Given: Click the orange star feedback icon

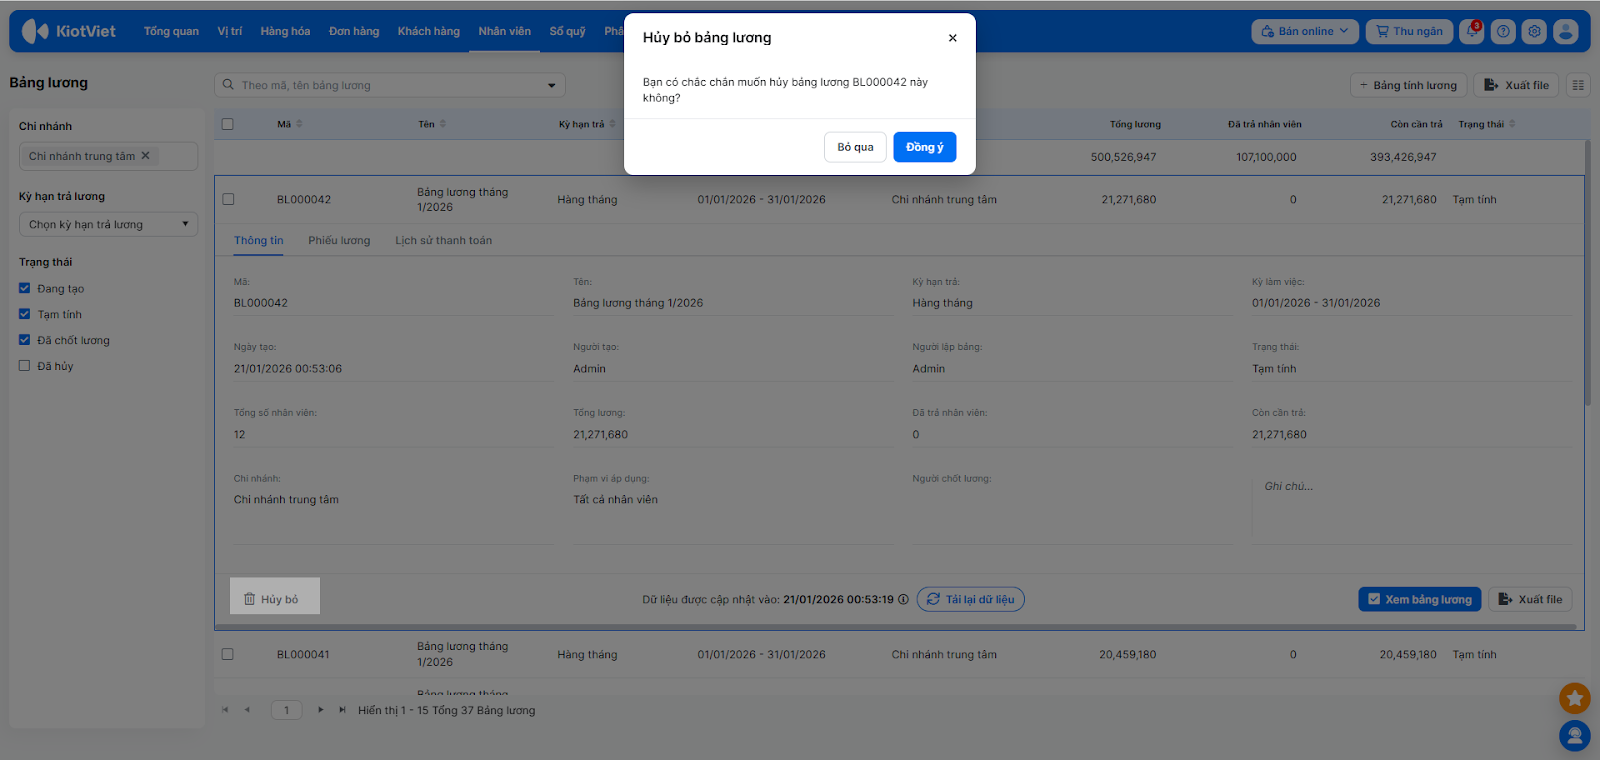Looking at the screenshot, I should pyautogui.click(x=1575, y=698).
